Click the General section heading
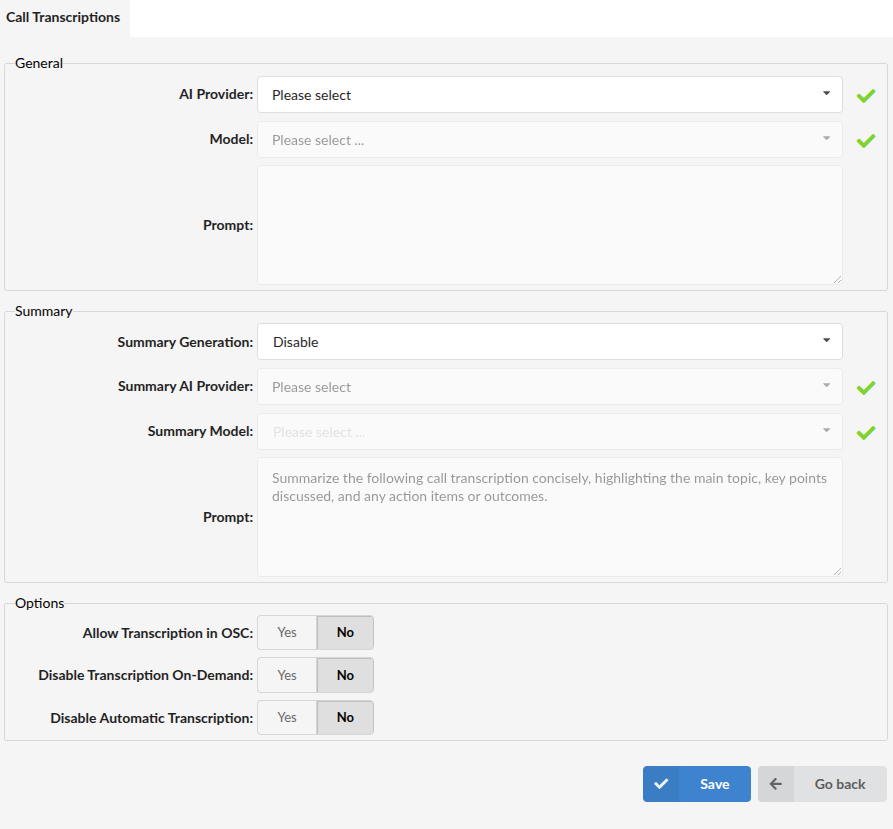893x829 pixels. pyautogui.click(x=39, y=63)
